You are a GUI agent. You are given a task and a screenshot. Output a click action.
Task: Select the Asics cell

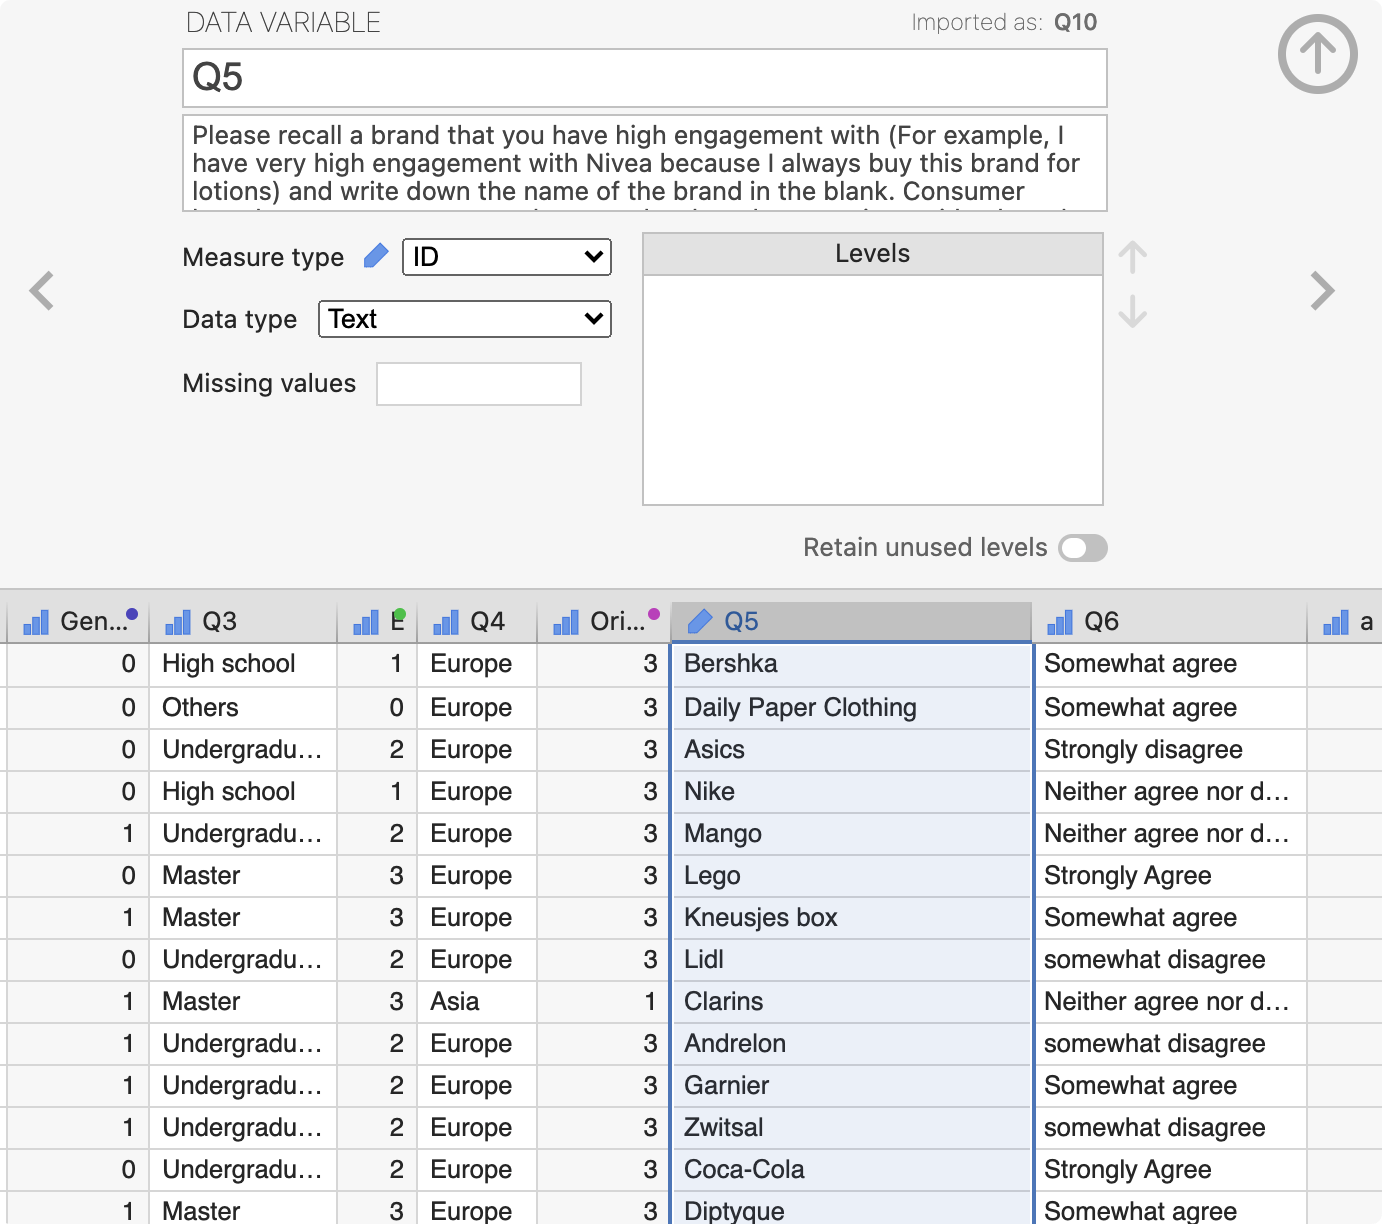click(851, 750)
